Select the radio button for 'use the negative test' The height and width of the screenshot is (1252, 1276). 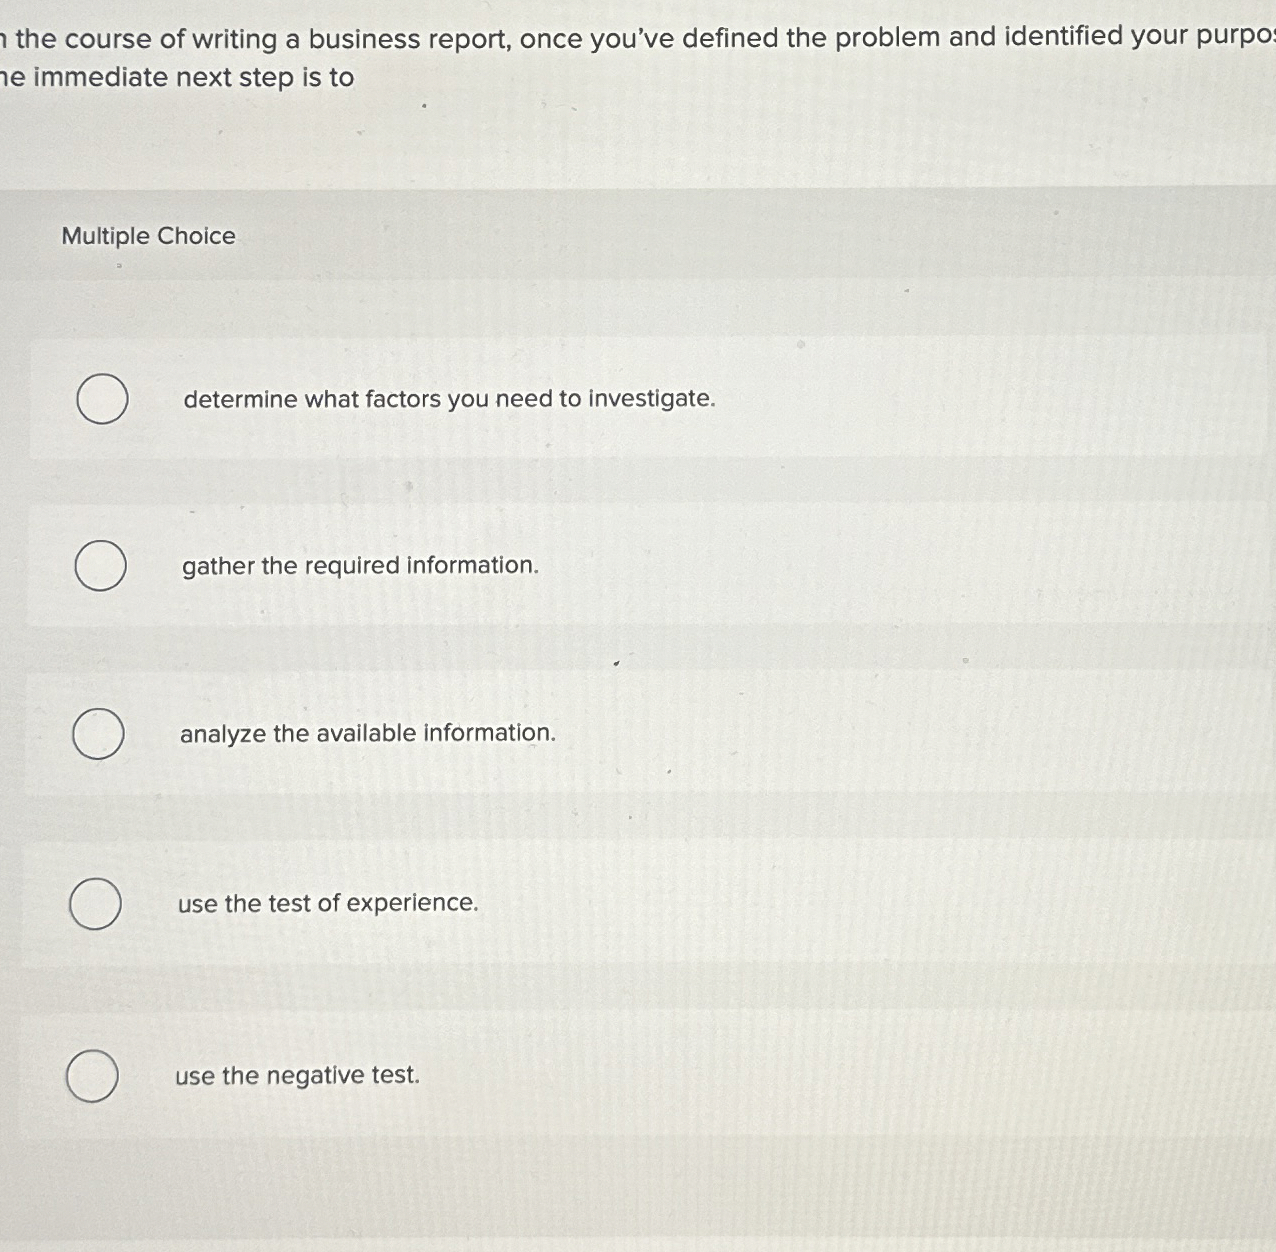(x=90, y=1075)
